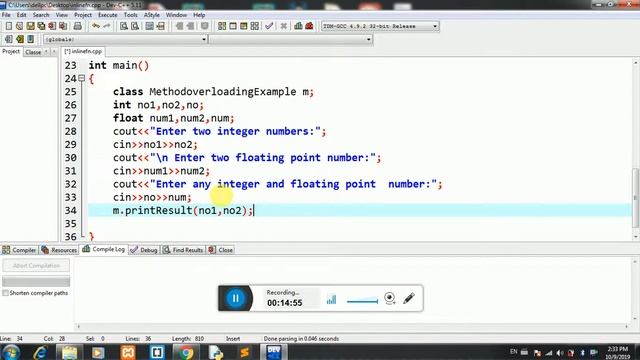Open the Project menu
640x360 pixels.
pos(83,15)
